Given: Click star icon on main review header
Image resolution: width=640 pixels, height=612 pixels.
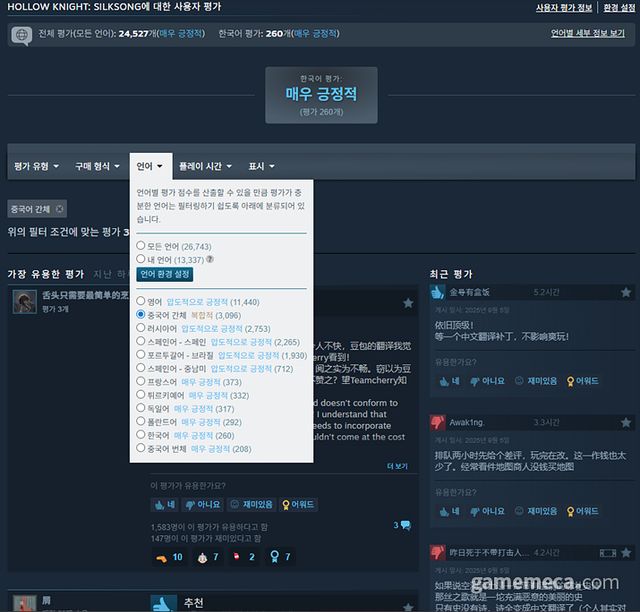Looking at the screenshot, I should pos(408,303).
